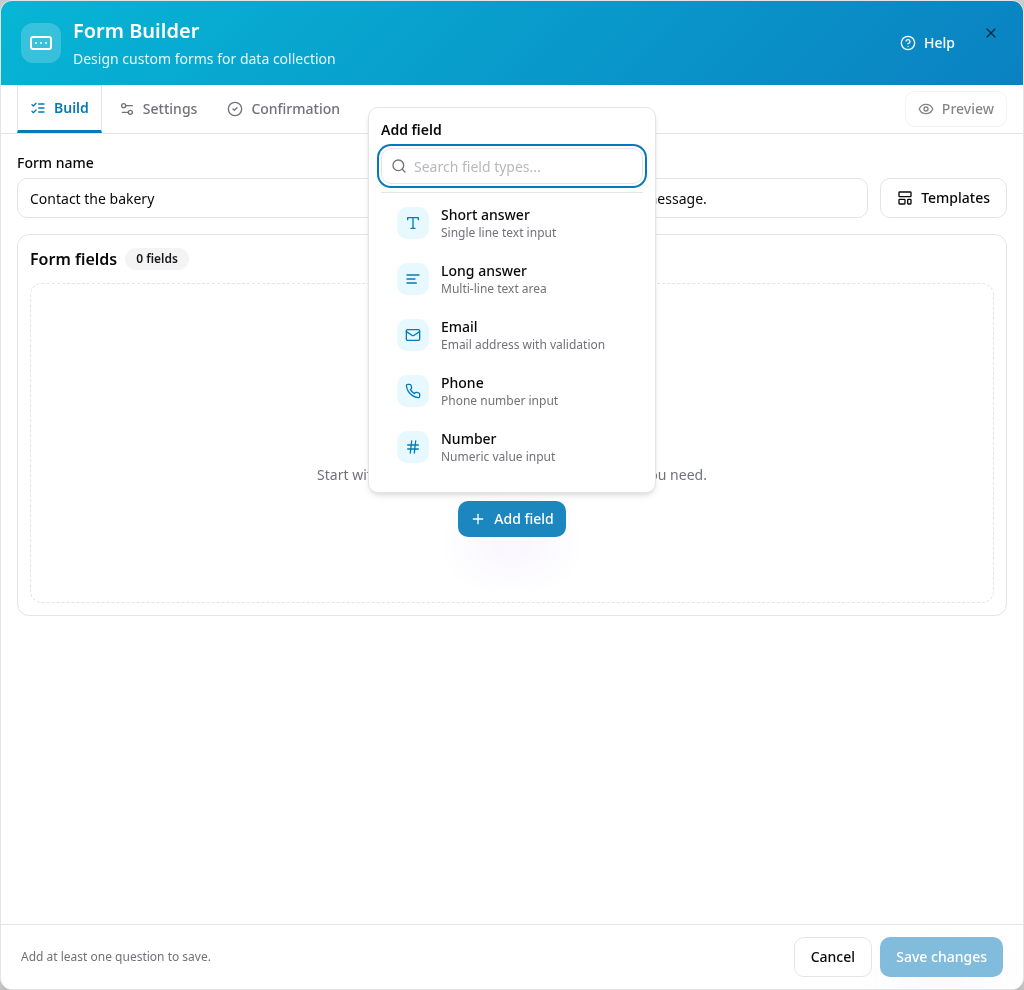The height and width of the screenshot is (990, 1024).
Task: Click the plus icon in Add field
Action: (478, 519)
